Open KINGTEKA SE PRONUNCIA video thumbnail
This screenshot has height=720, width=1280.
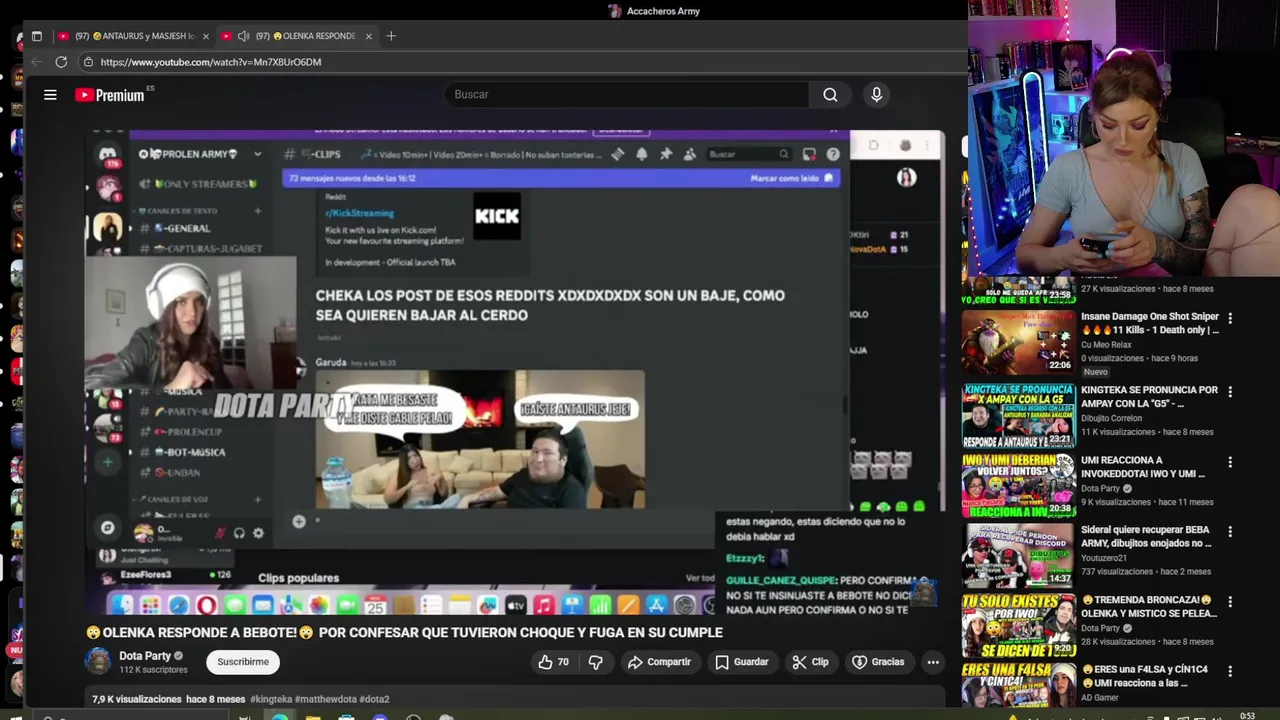1019,415
